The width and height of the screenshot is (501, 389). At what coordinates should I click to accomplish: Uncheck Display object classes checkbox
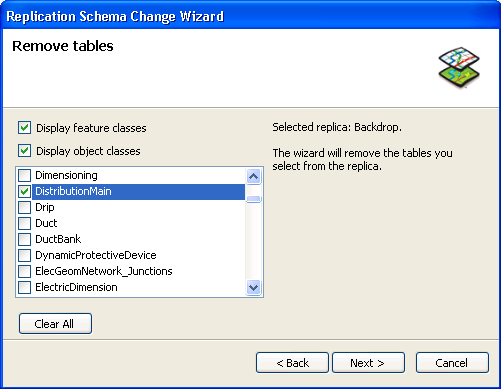point(24,151)
